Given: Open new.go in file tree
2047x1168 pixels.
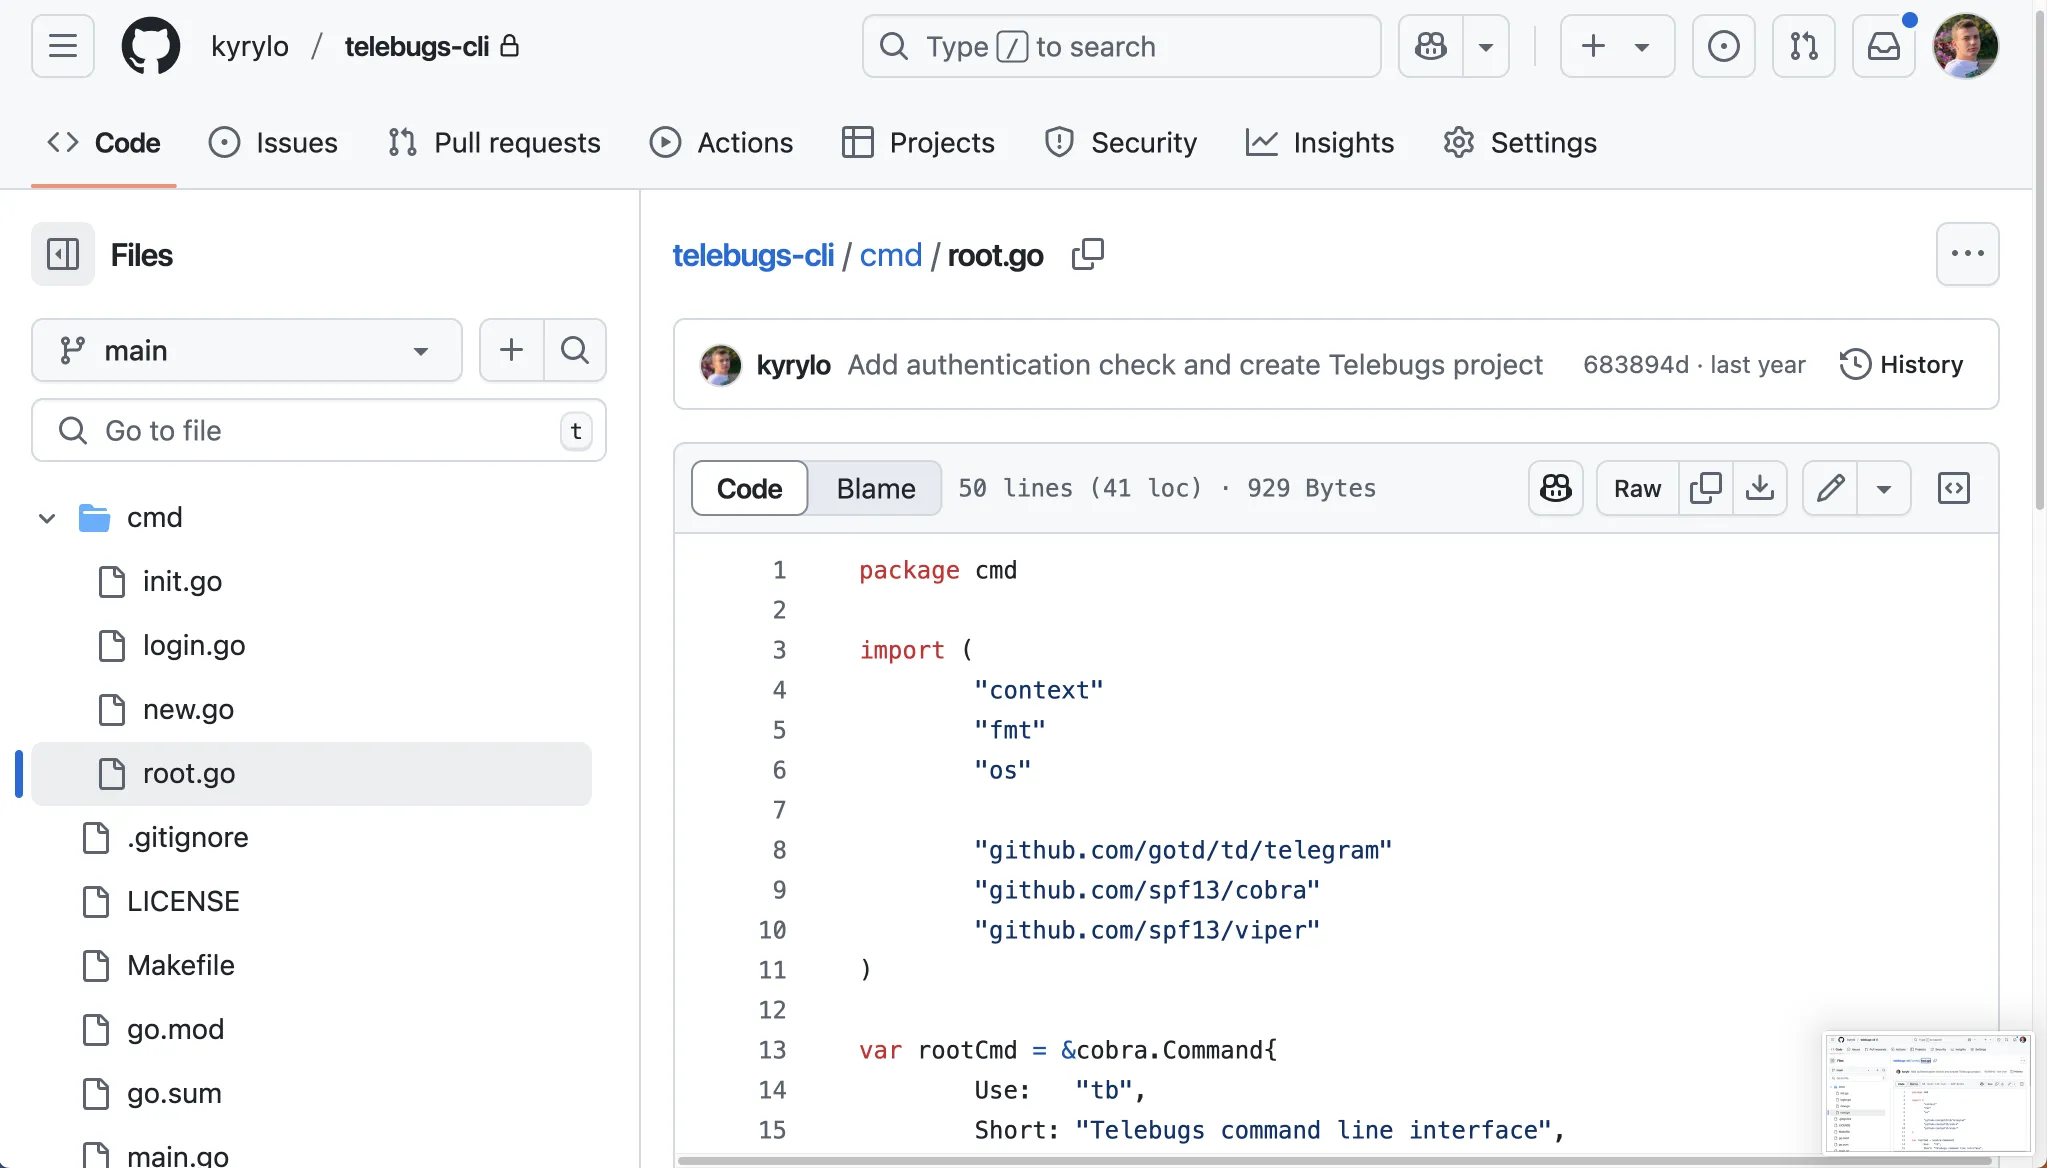Looking at the screenshot, I should (x=188, y=709).
